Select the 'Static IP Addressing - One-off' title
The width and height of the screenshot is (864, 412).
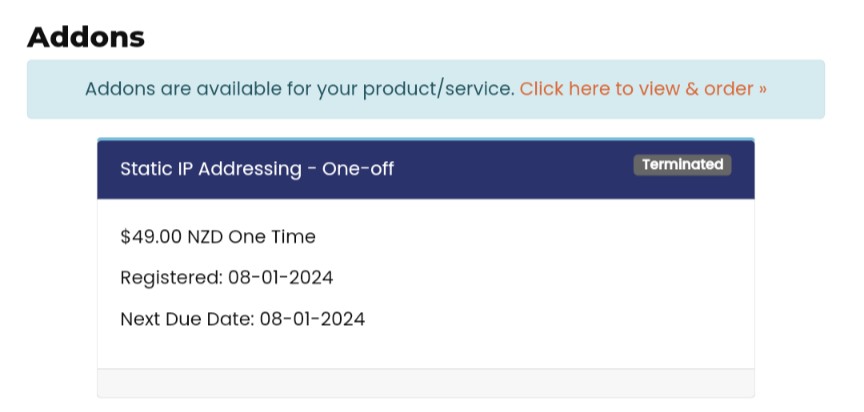[x=257, y=169]
